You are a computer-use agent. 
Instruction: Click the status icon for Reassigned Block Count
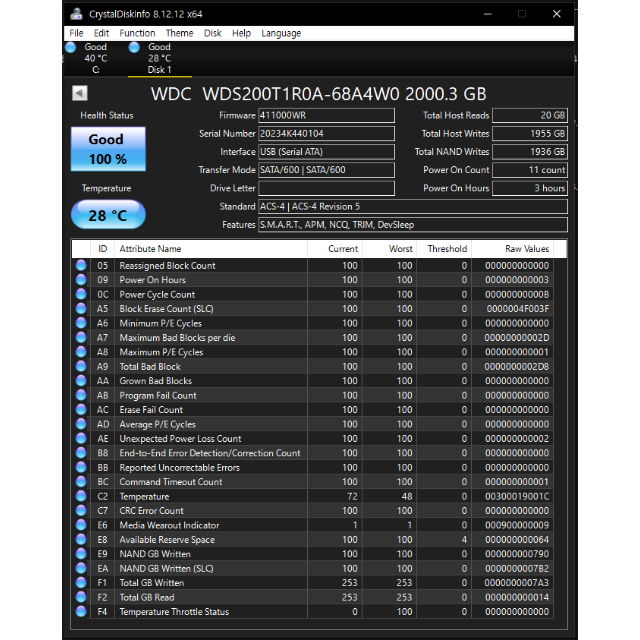coord(81,265)
